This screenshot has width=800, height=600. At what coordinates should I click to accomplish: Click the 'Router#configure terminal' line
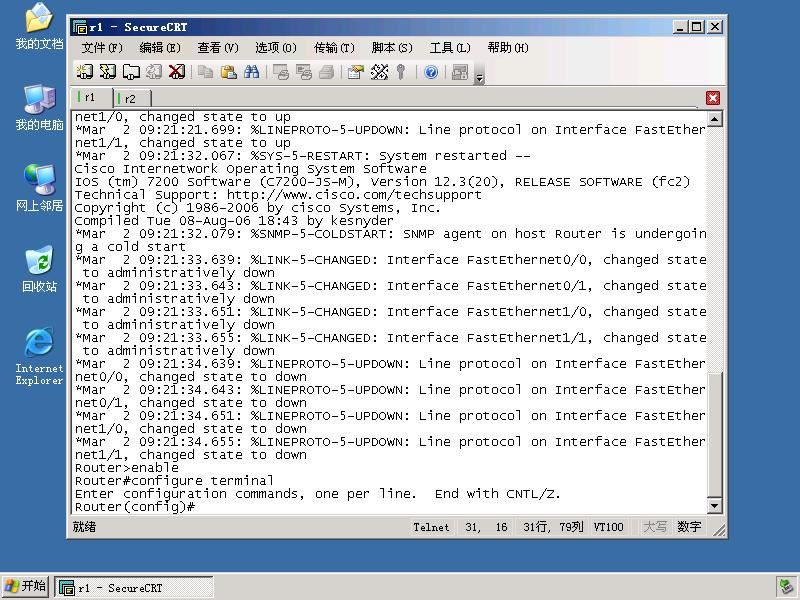[174, 481]
